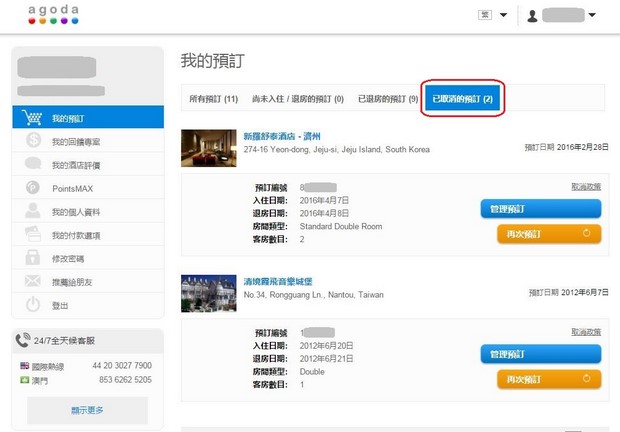Click the address 274-16 Yeon-dong, Jeju-si
The width and height of the screenshot is (620, 432).
click(336, 149)
